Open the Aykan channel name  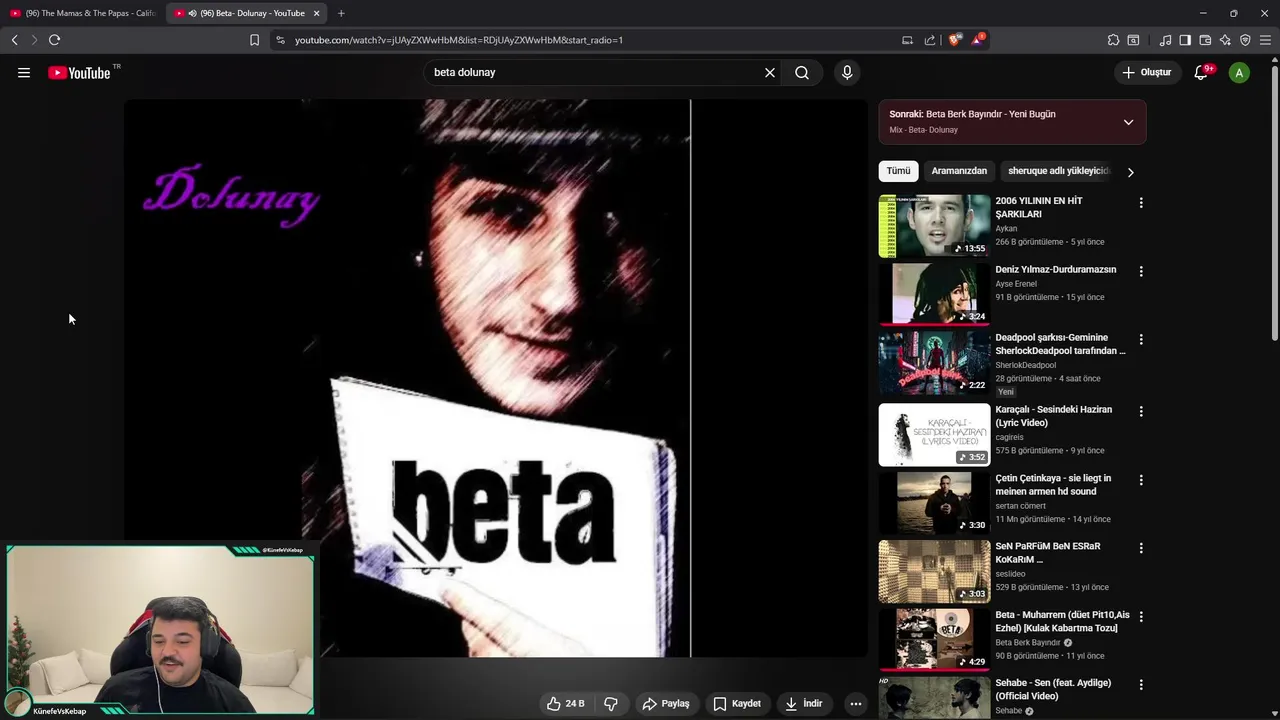[1006, 228]
